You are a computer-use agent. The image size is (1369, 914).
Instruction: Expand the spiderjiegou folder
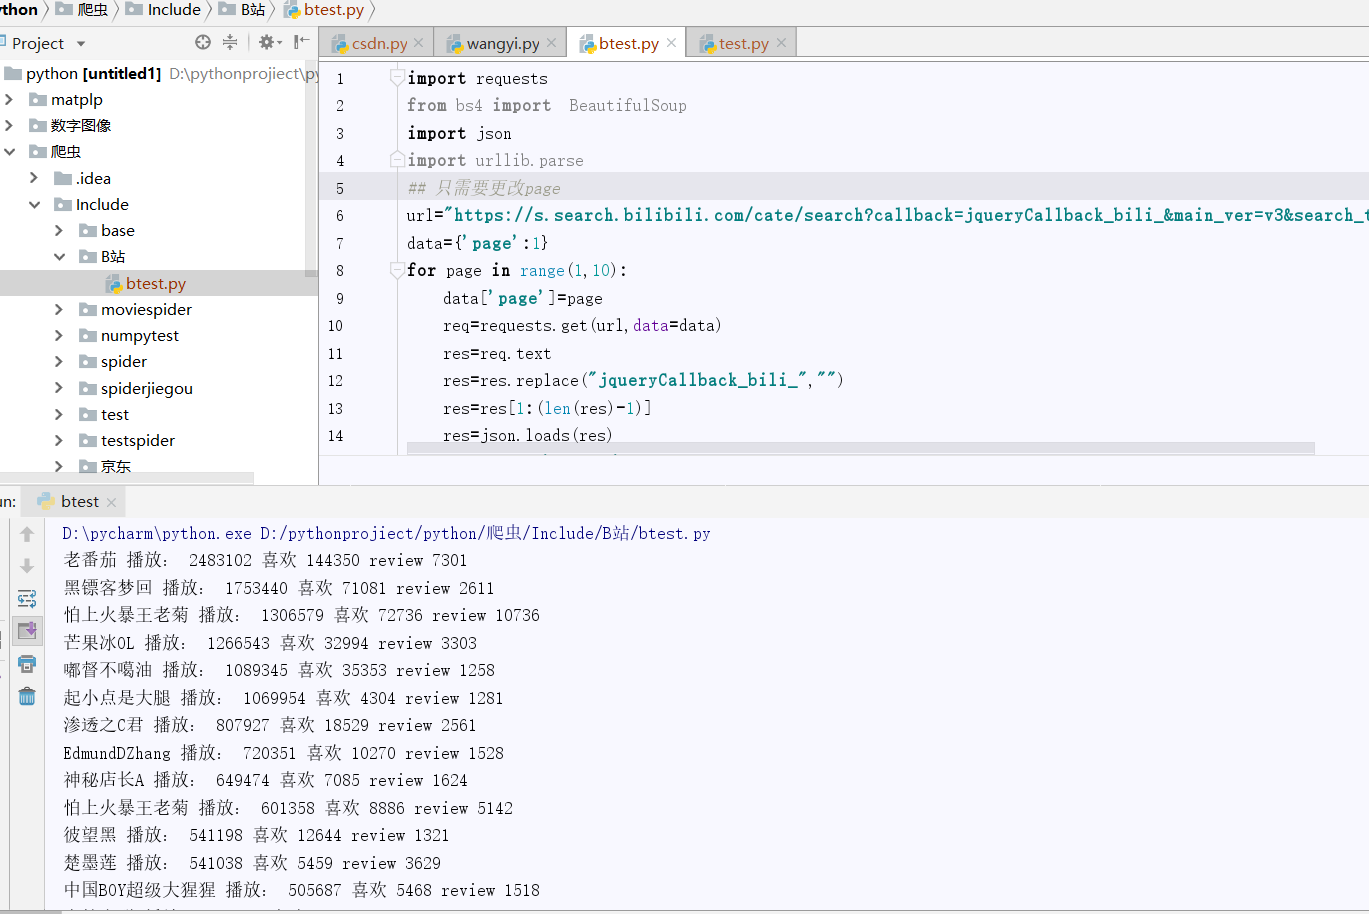pyautogui.click(x=59, y=388)
